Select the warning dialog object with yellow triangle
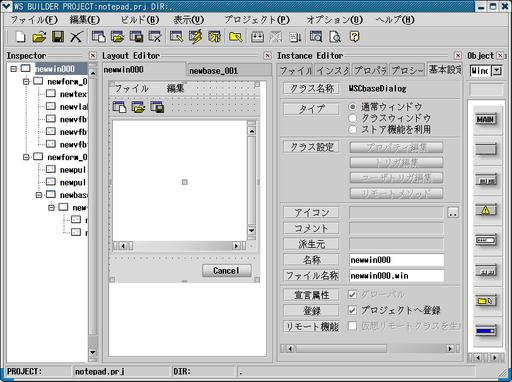Viewport: 512px width, 382px height. pyautogui.click(x=486, y=210)
